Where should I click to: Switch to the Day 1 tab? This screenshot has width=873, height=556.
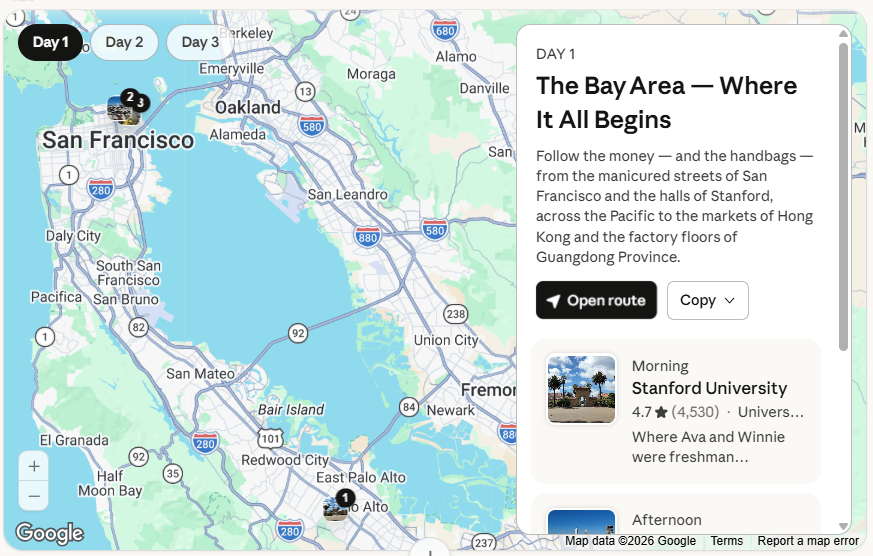click(50, 42)
